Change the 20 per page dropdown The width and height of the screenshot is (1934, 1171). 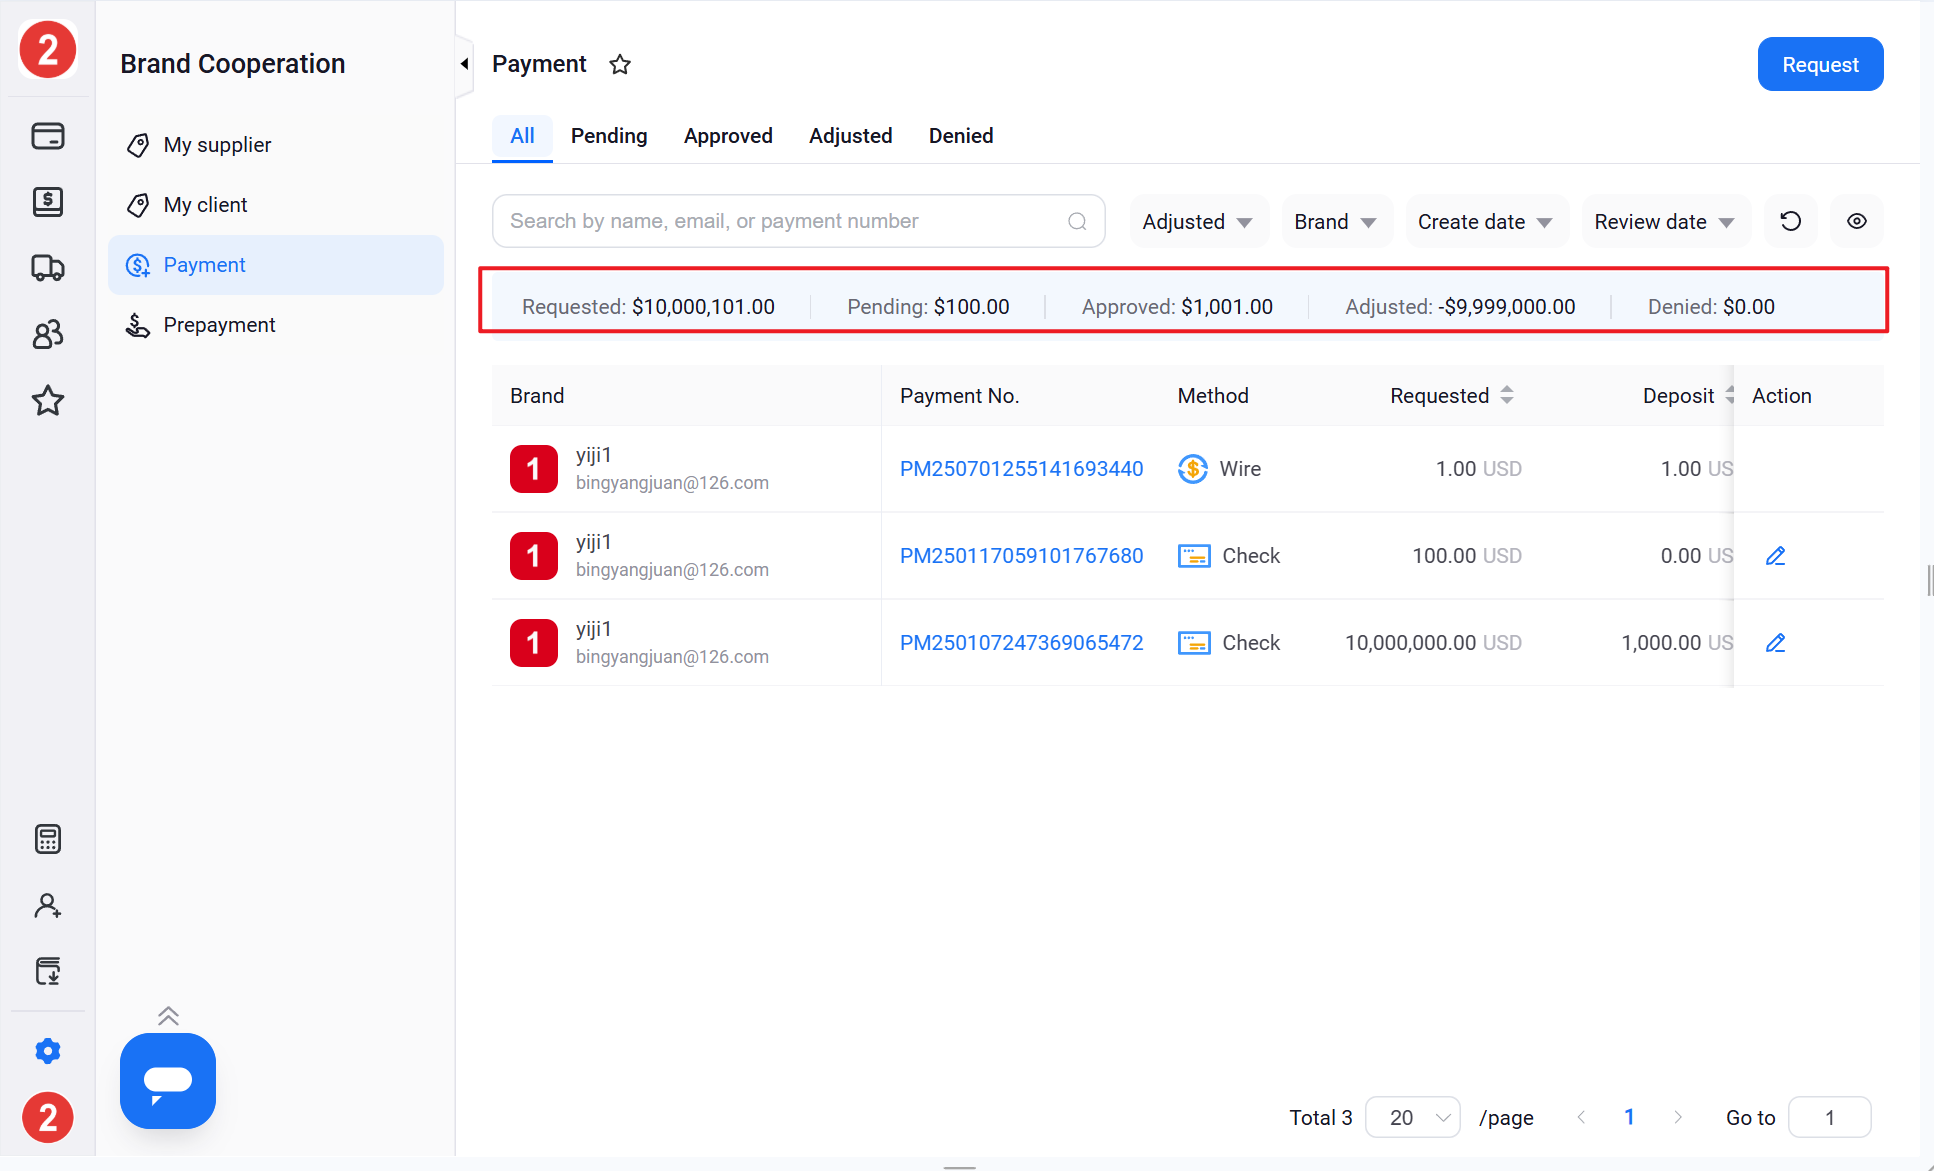click(x=1413, y=1117)
